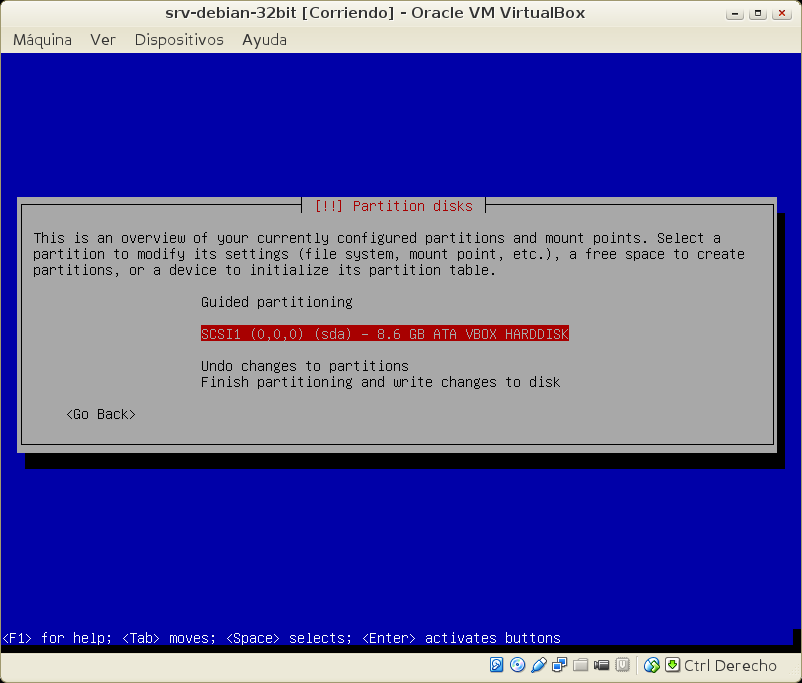Open the Máquina menu
Screen dimensions: 802x683
click(x=42, y=40)
